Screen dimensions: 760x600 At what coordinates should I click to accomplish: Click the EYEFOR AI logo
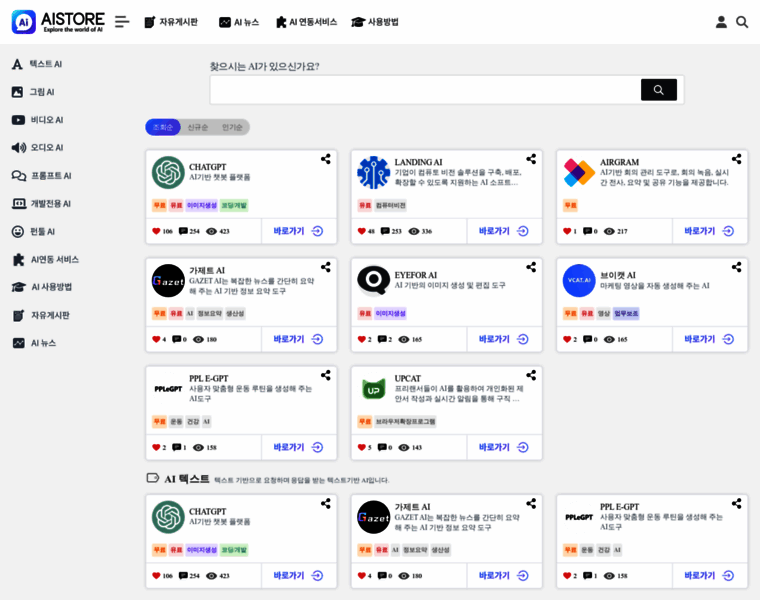point(374,280)
